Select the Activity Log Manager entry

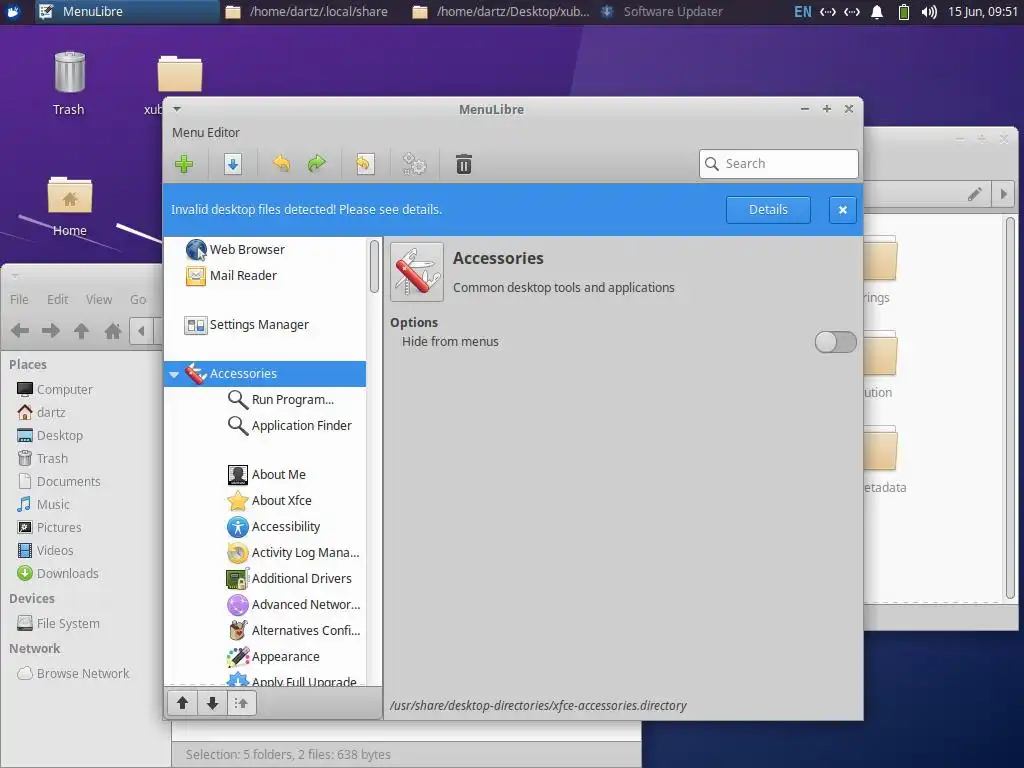pyautogui.click(x=264, y=552)
